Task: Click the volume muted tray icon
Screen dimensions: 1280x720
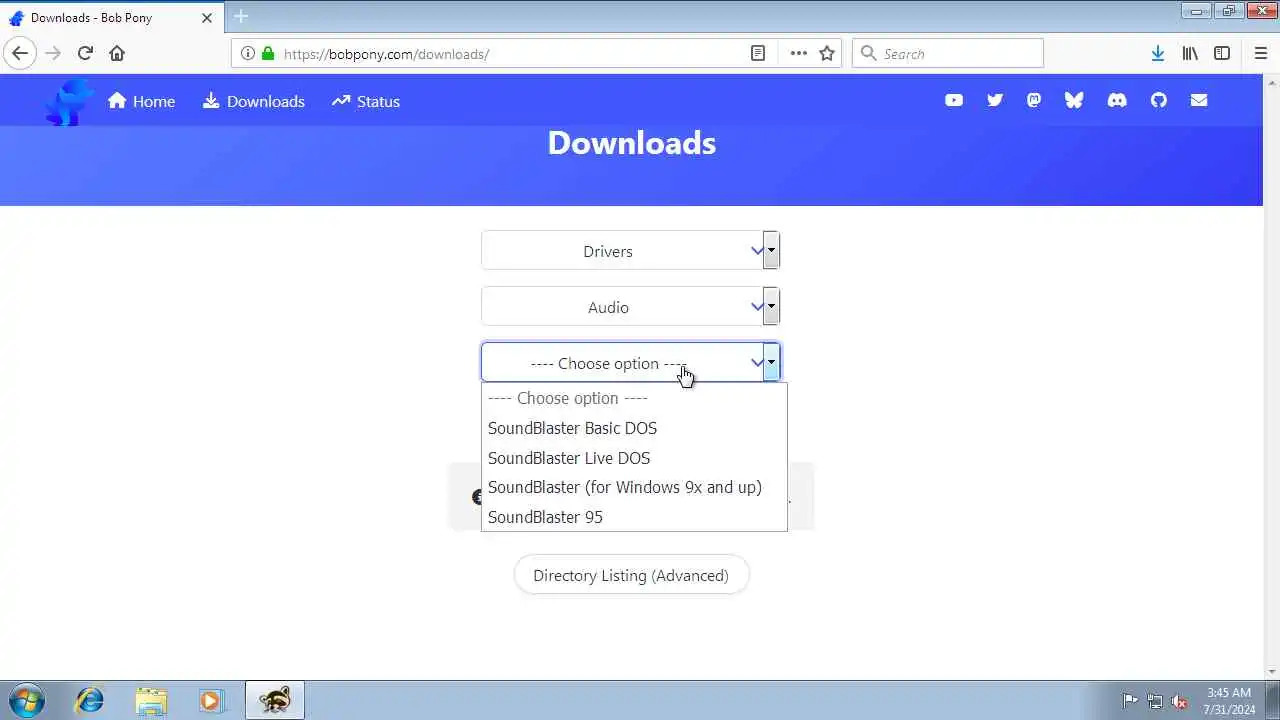Action: point(1179,701)
